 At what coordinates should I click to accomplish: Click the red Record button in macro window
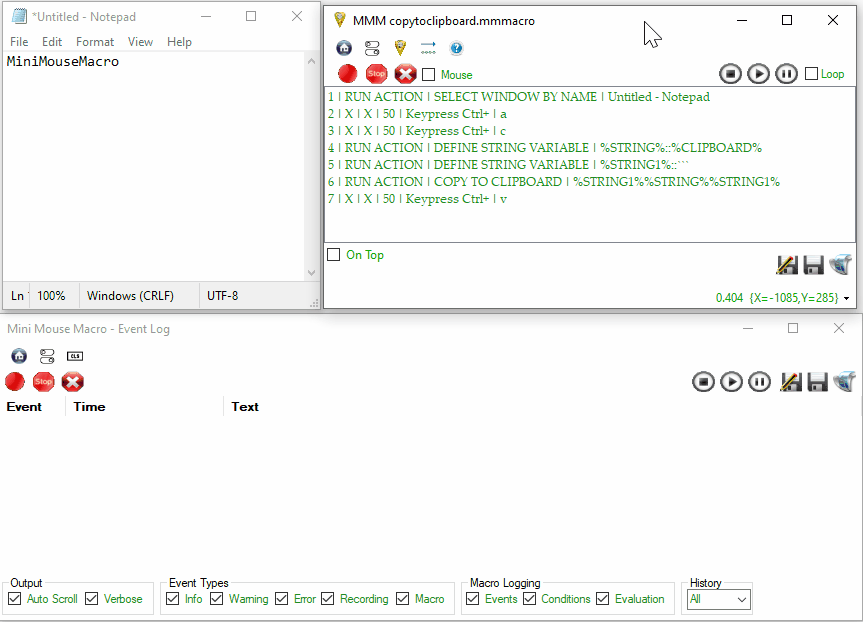(x=347, y=74)
